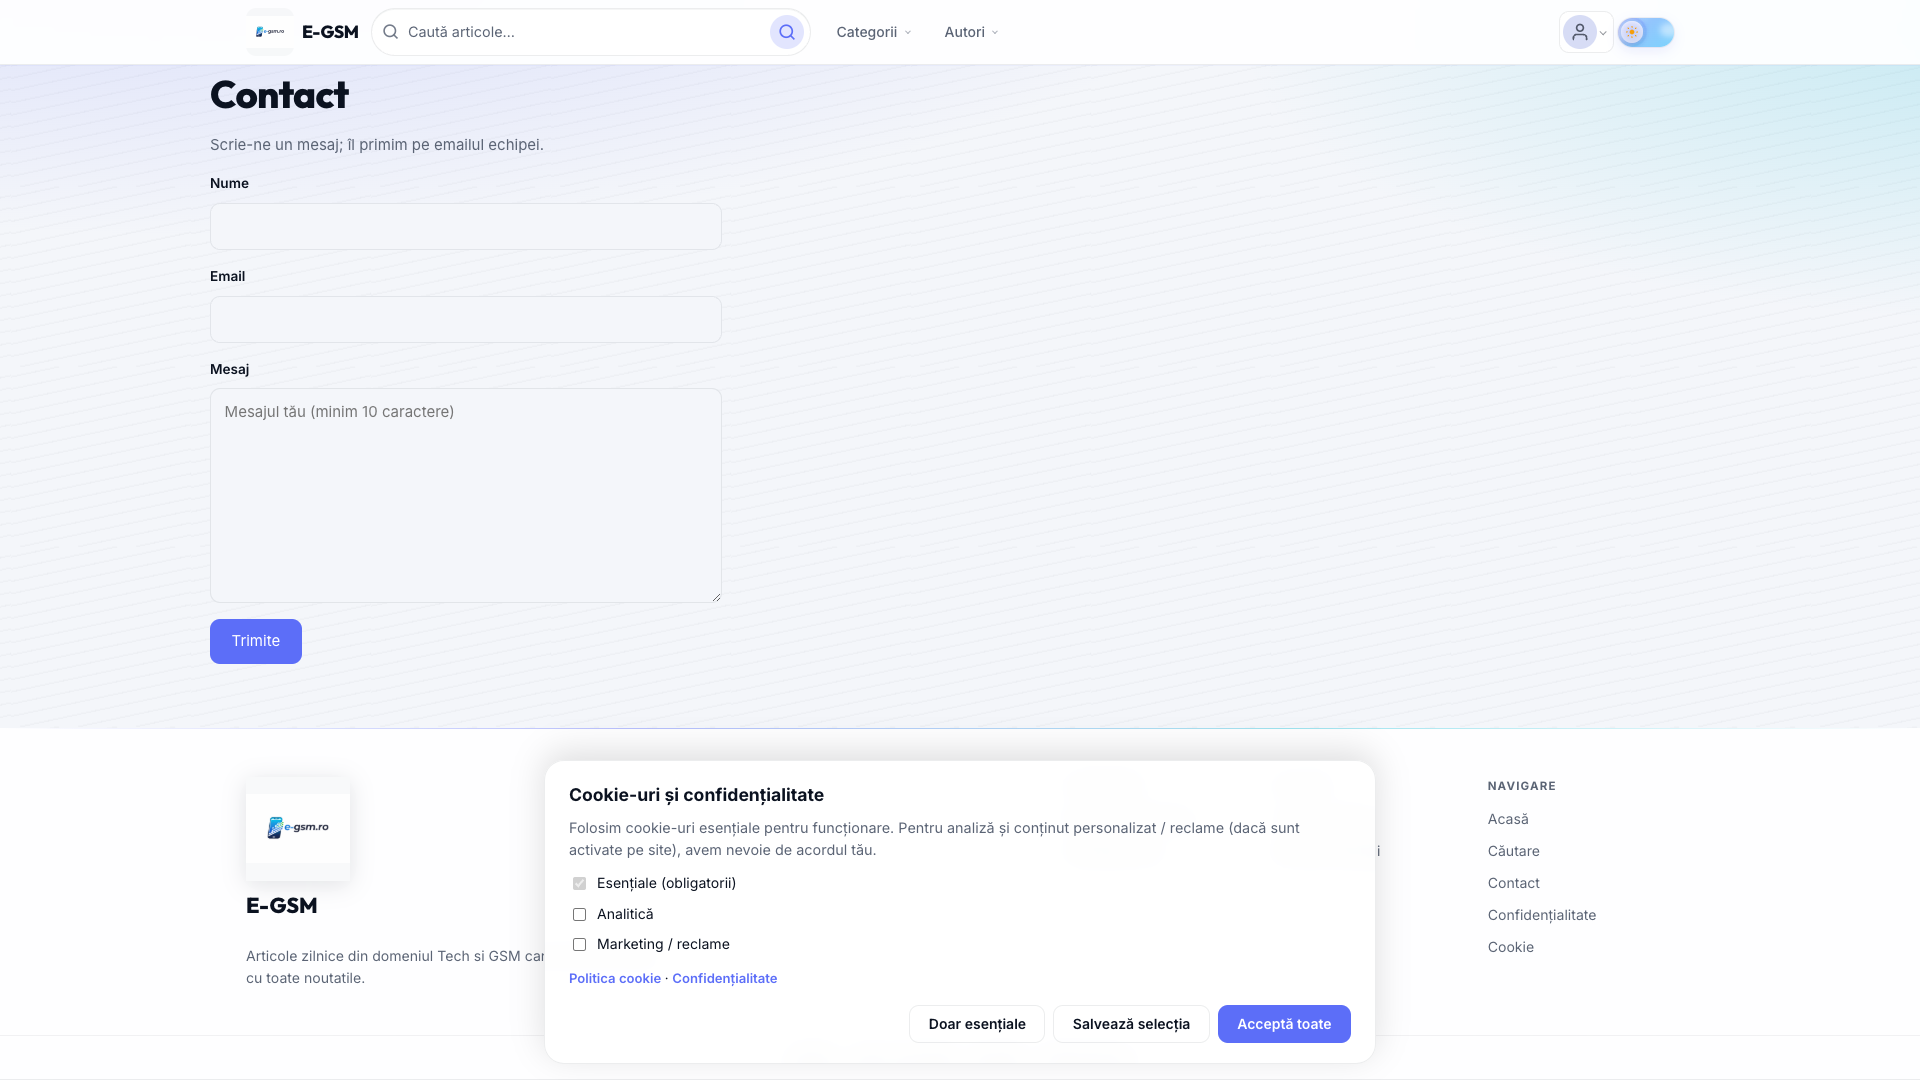Submit the form with Trimite button
Image resolution: width=1920 pixels, height=1080 pixels.
point(256,641)
